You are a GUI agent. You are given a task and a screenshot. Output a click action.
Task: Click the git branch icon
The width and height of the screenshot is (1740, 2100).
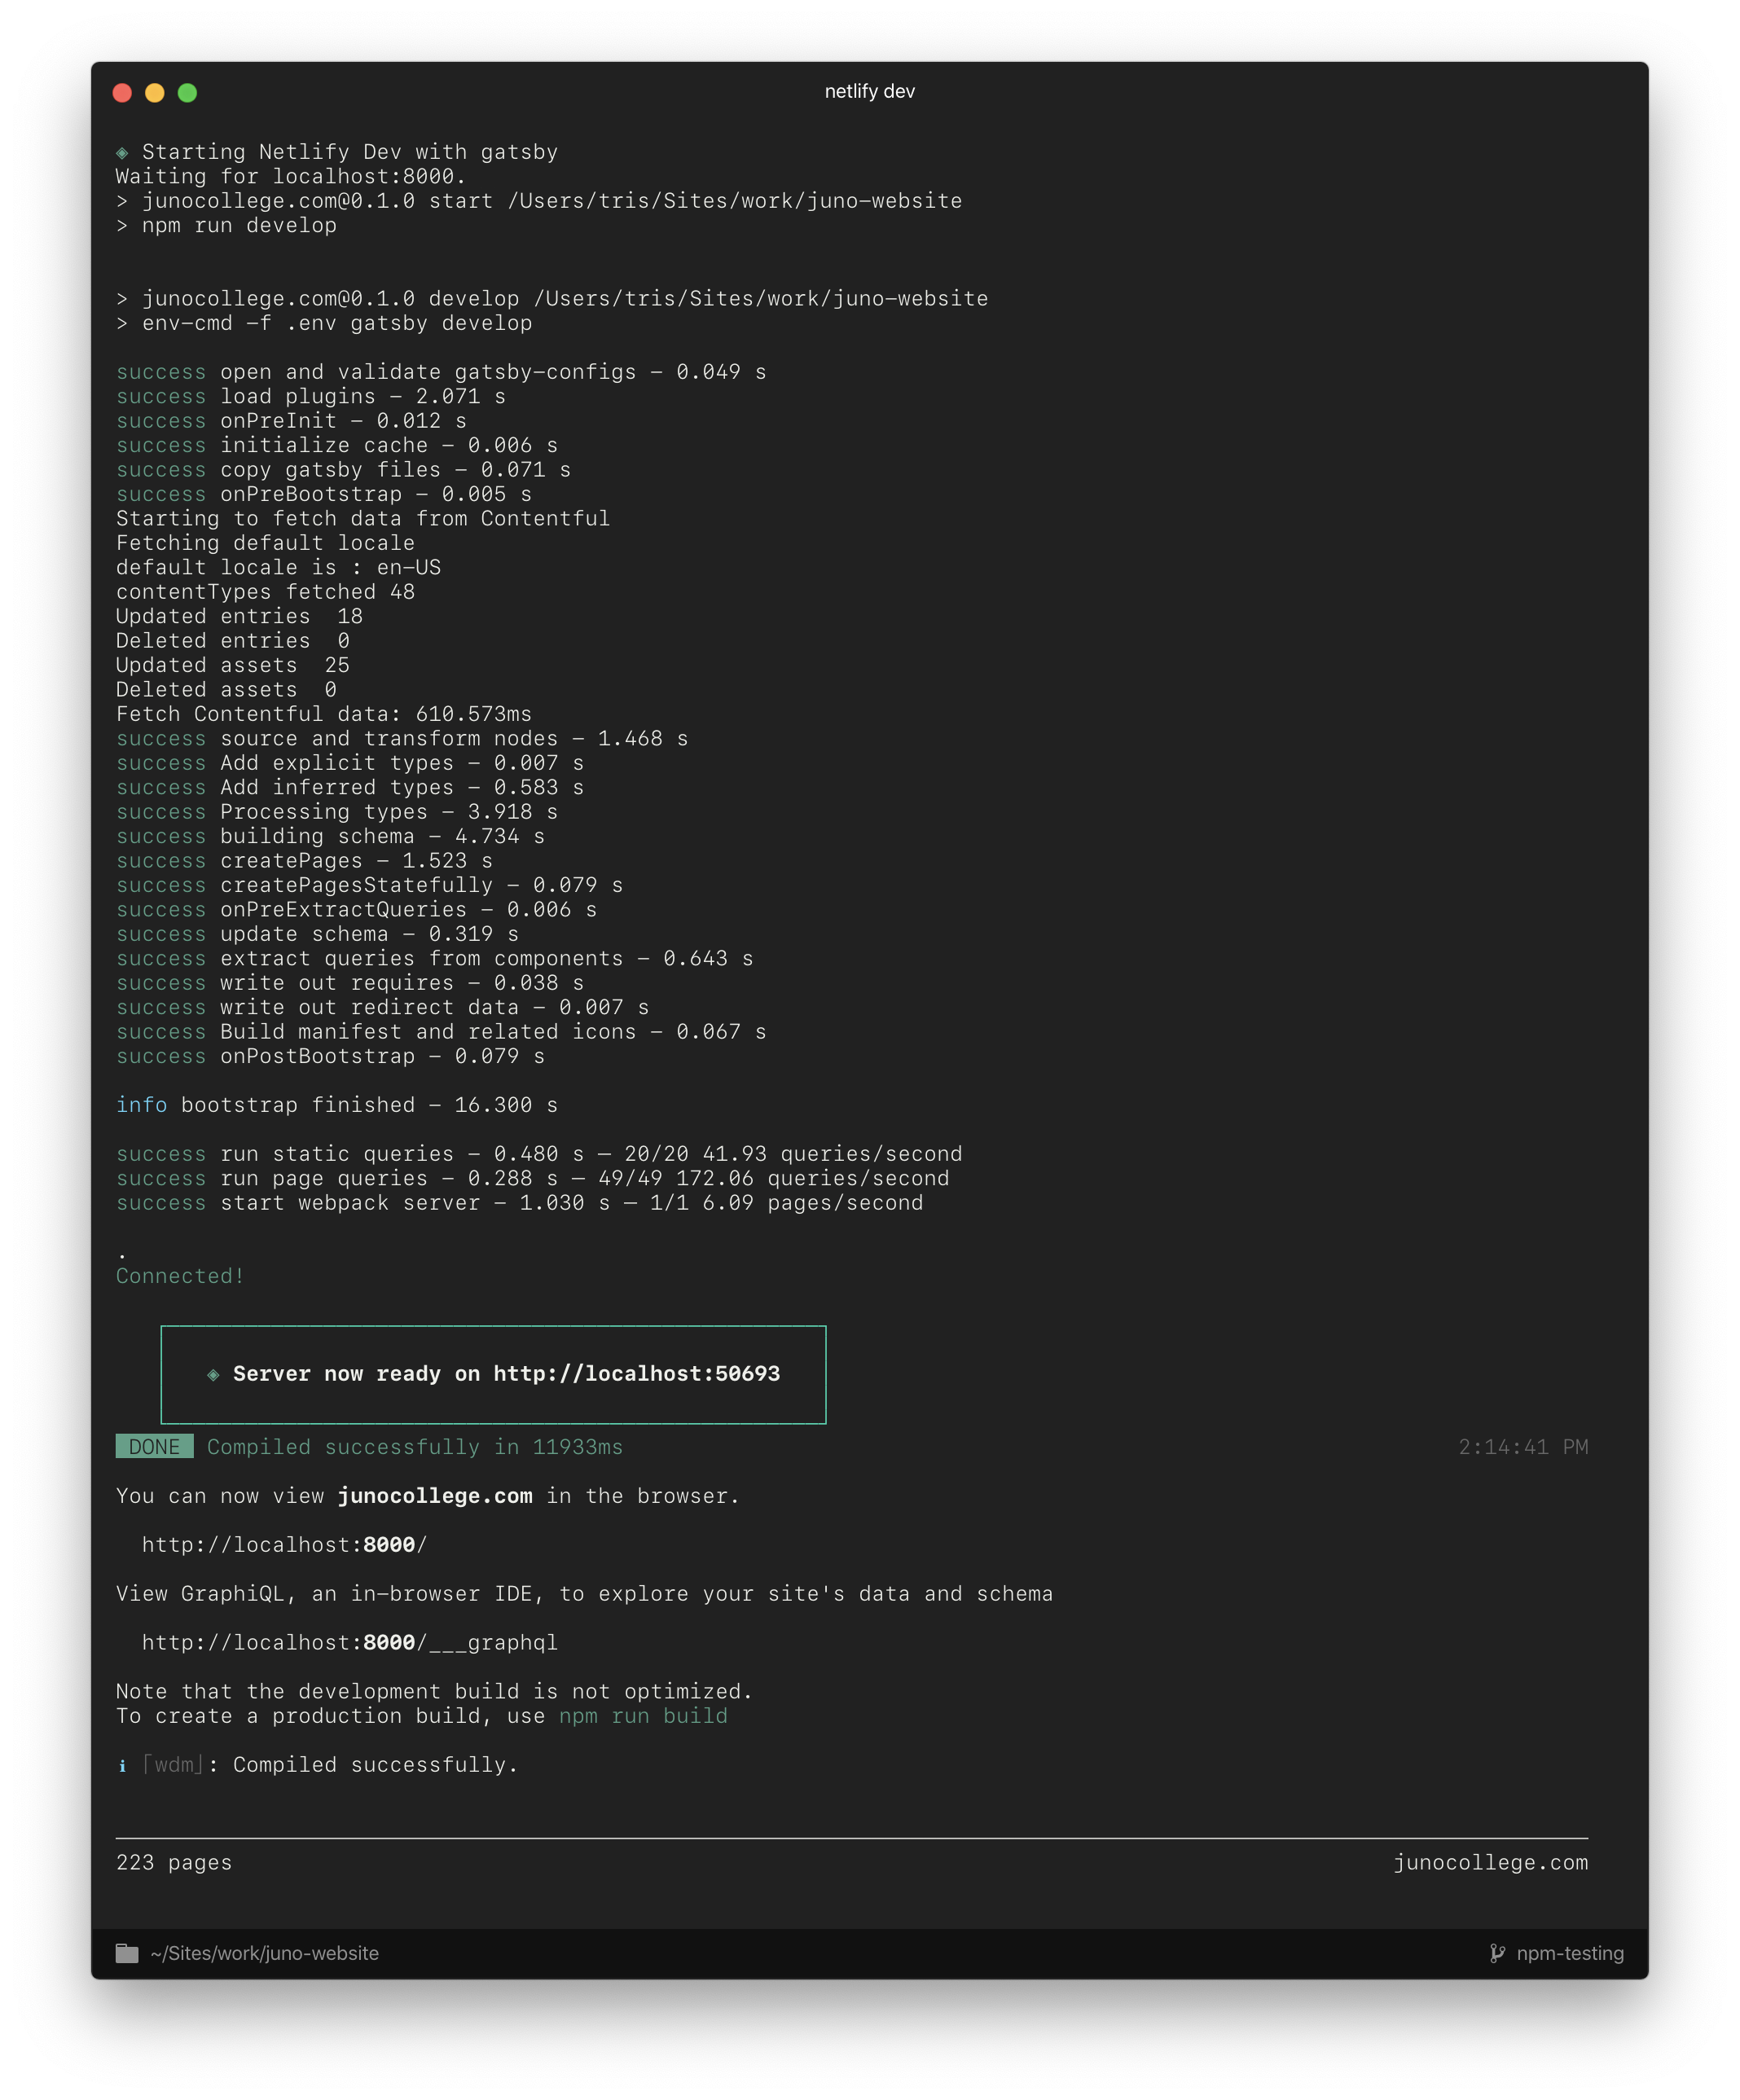pos(1497,1953)
